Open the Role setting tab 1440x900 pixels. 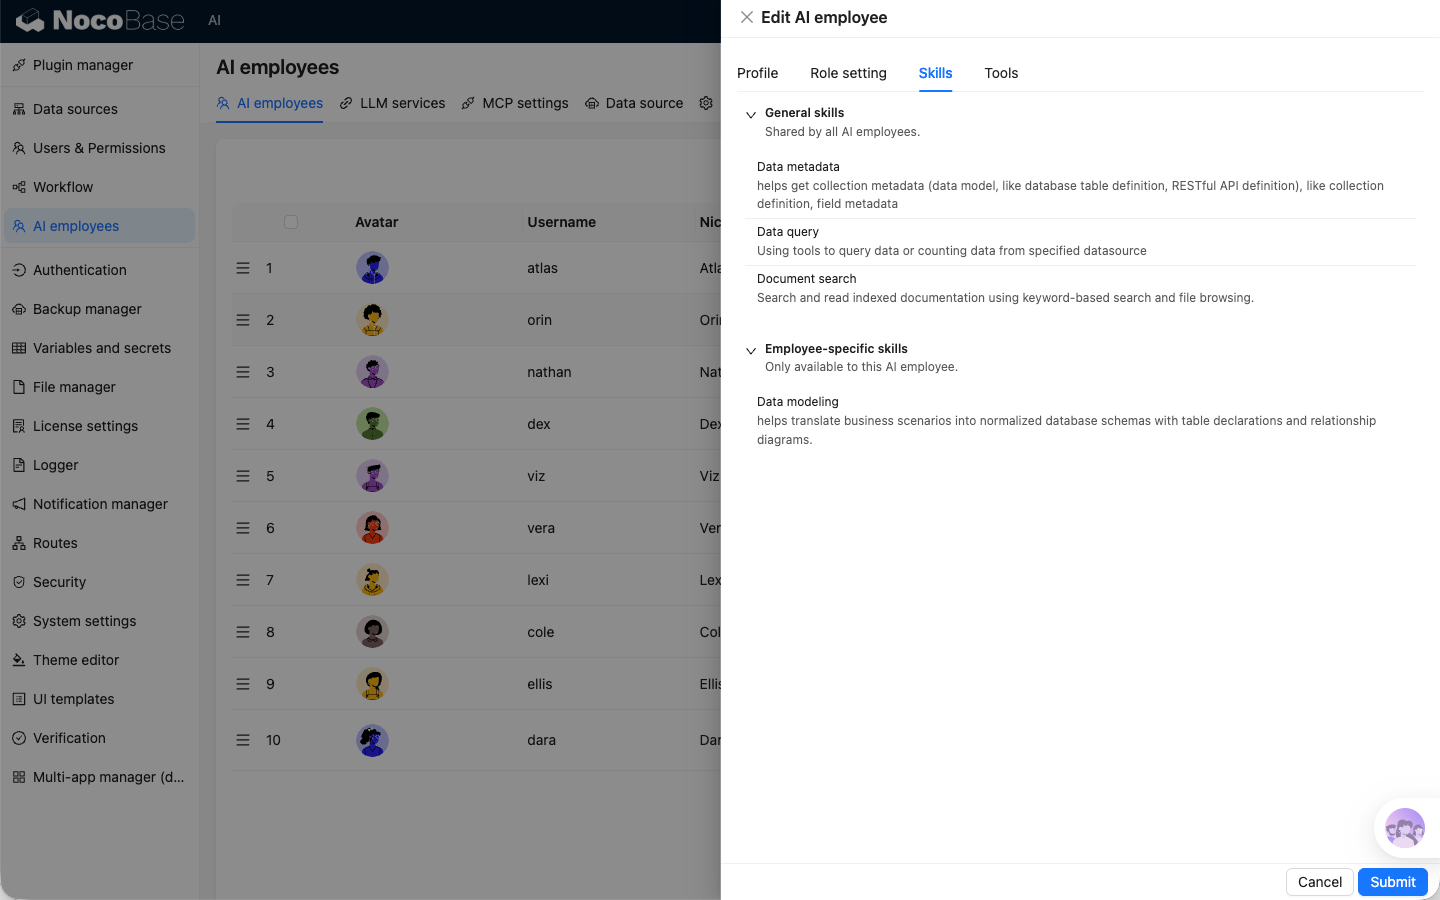[848, 73]
